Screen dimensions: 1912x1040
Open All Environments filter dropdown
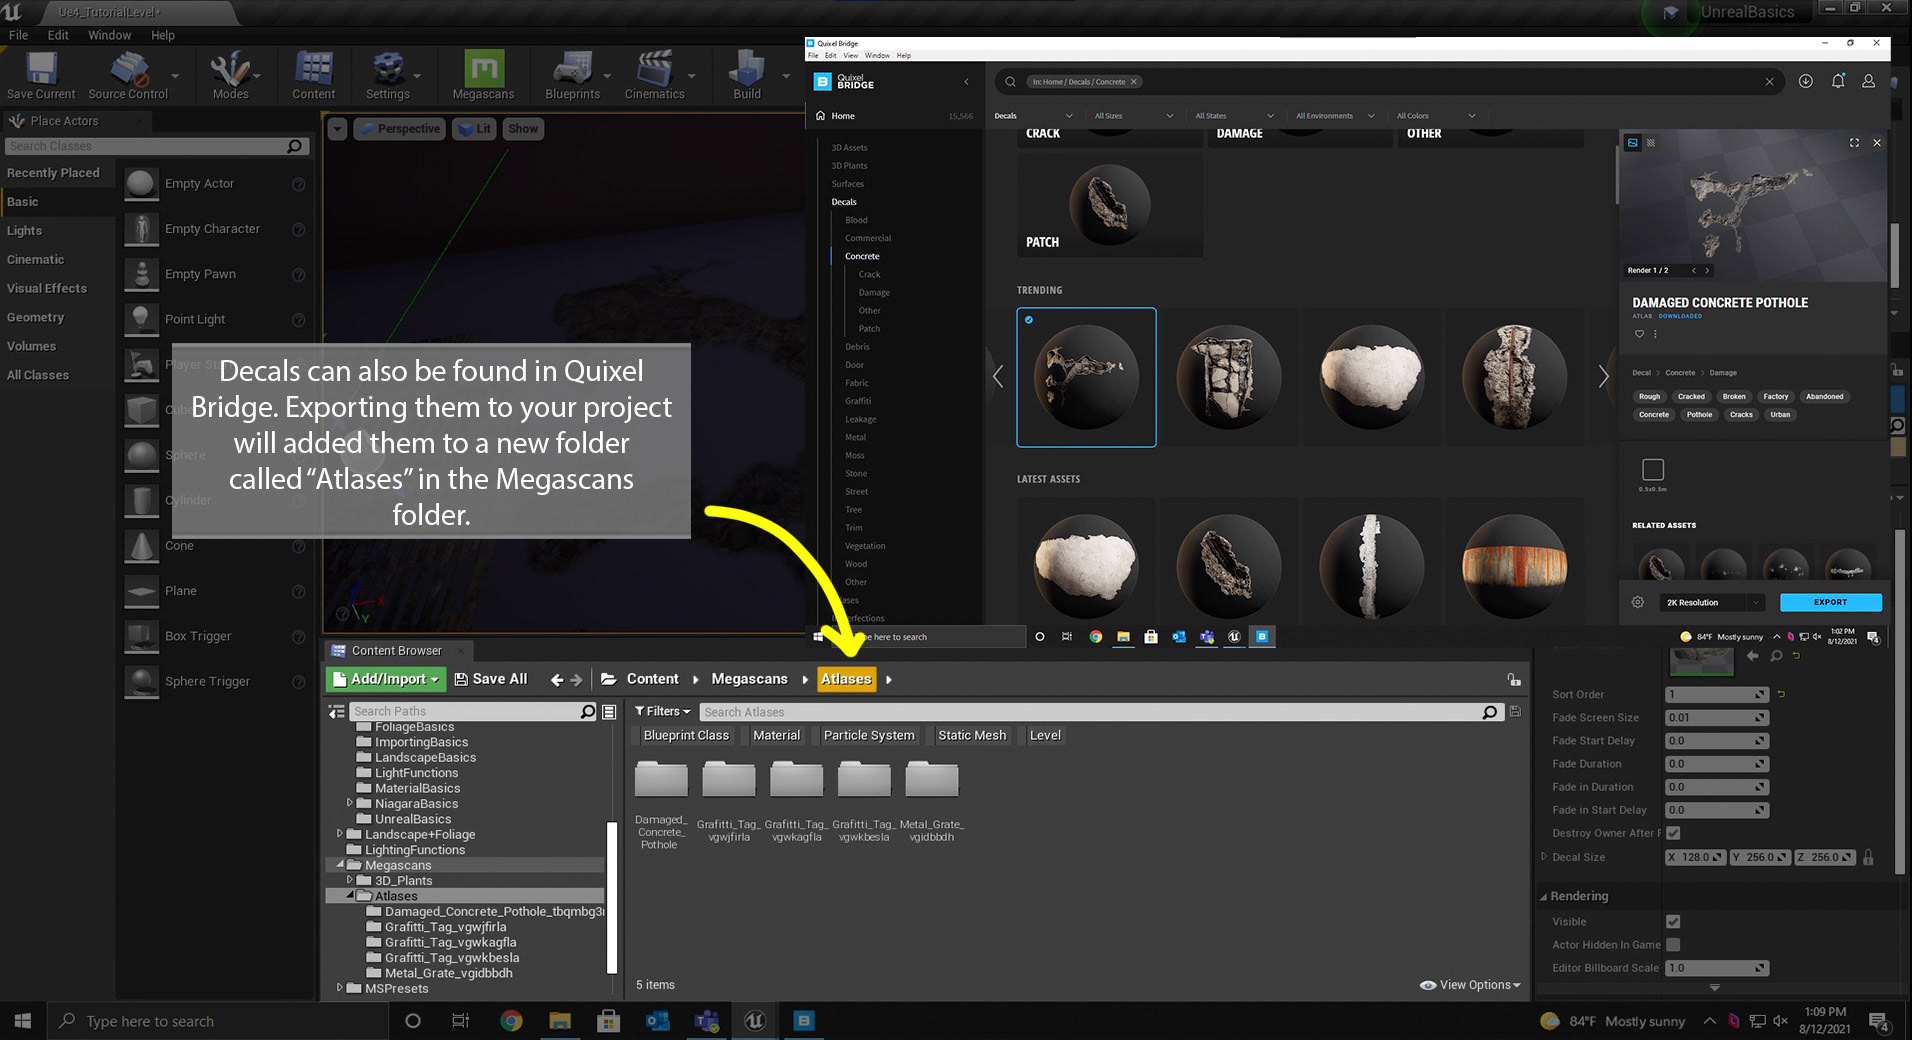(x=1335, y=116)
